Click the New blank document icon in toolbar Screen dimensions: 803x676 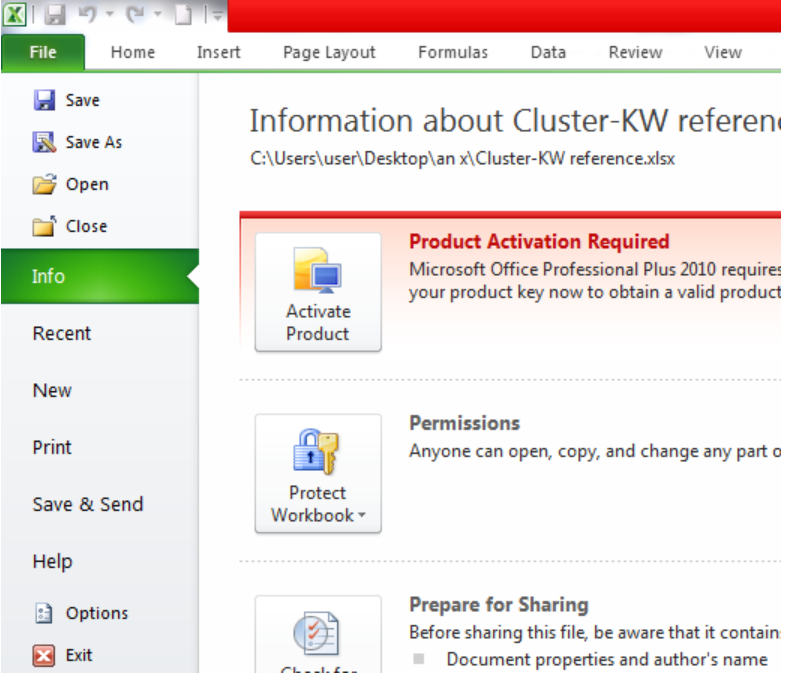pyautogui.click(x=183, y=14)
